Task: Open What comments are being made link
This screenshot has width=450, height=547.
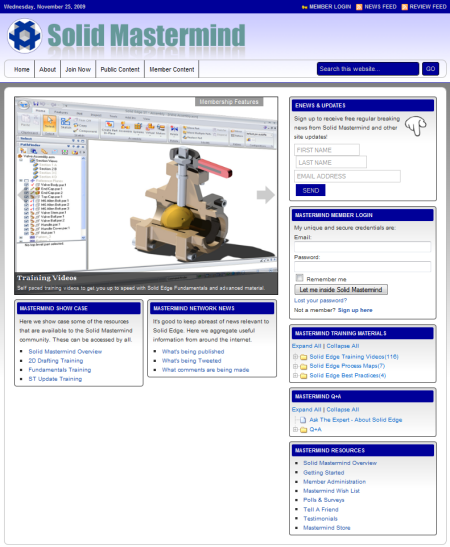Action: click(x=205, y=370)
